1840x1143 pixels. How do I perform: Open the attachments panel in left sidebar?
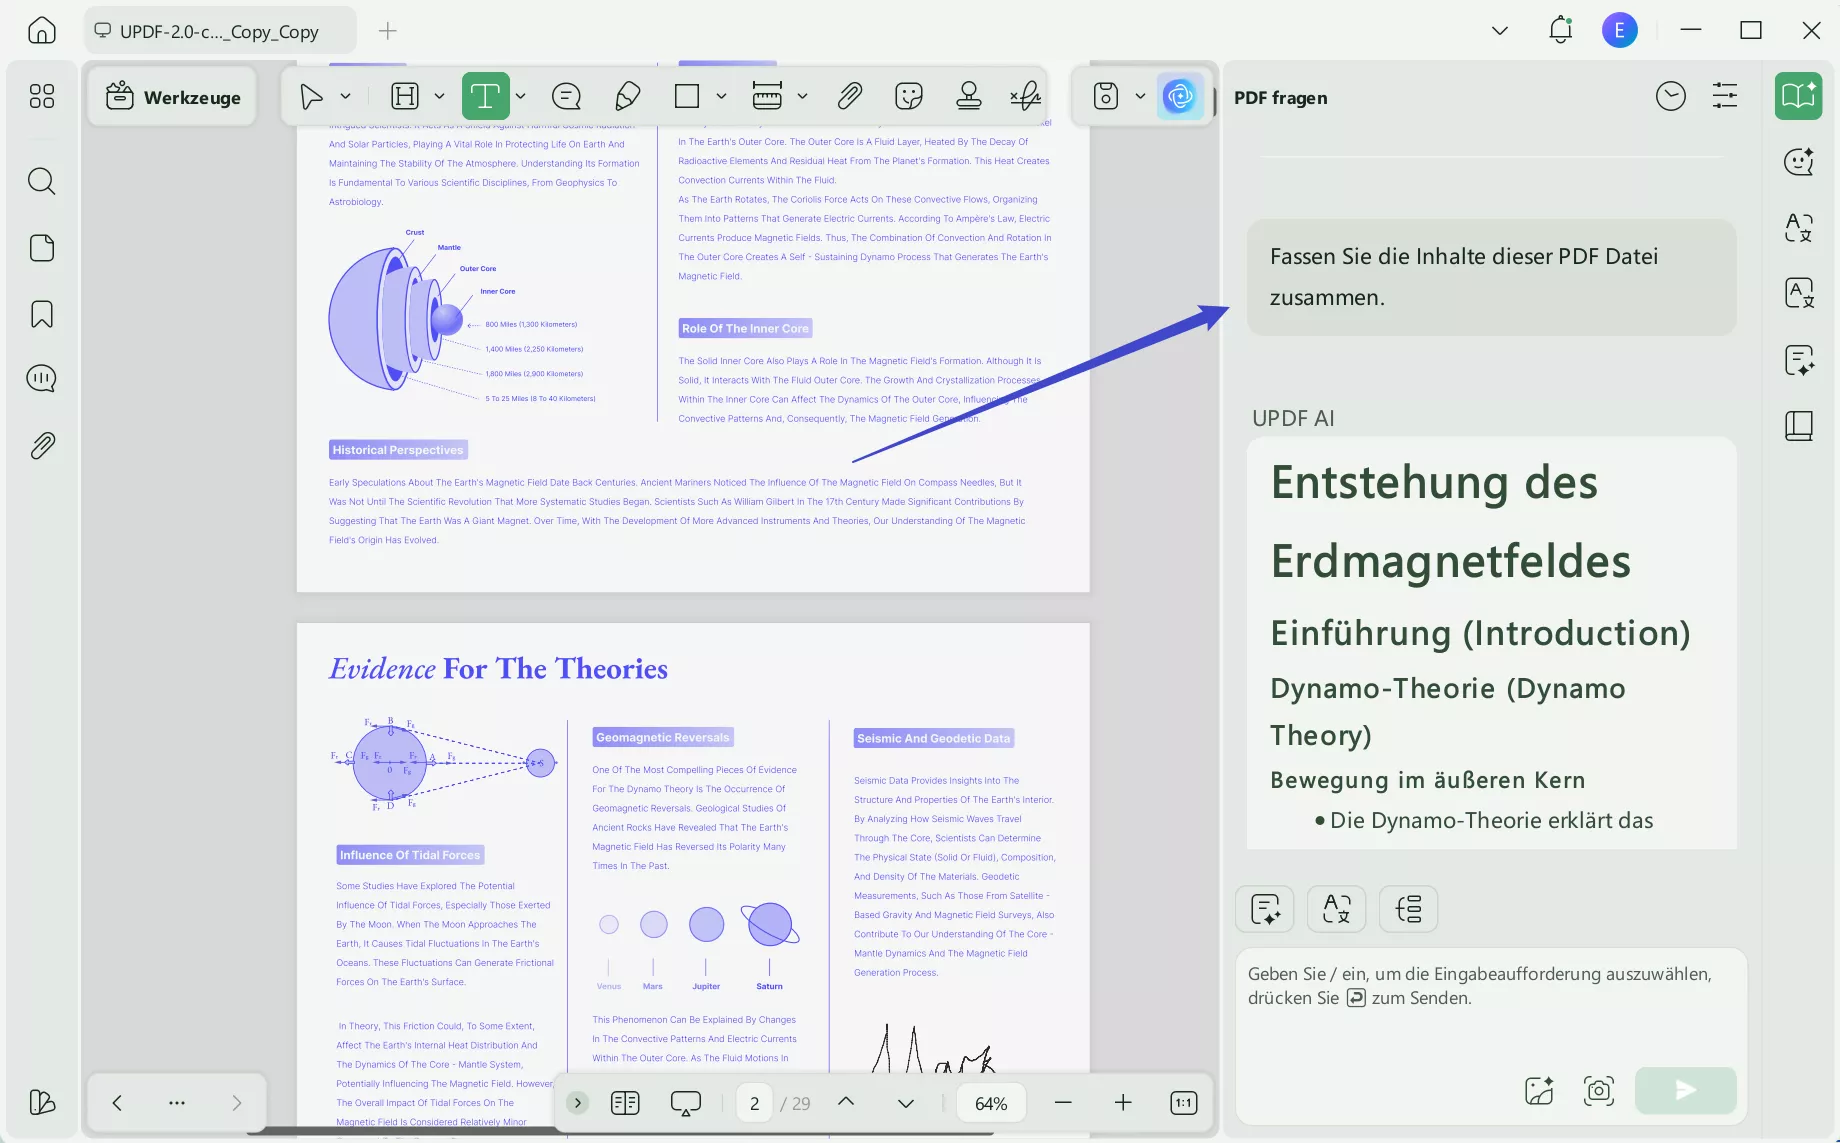coord(41,445)
